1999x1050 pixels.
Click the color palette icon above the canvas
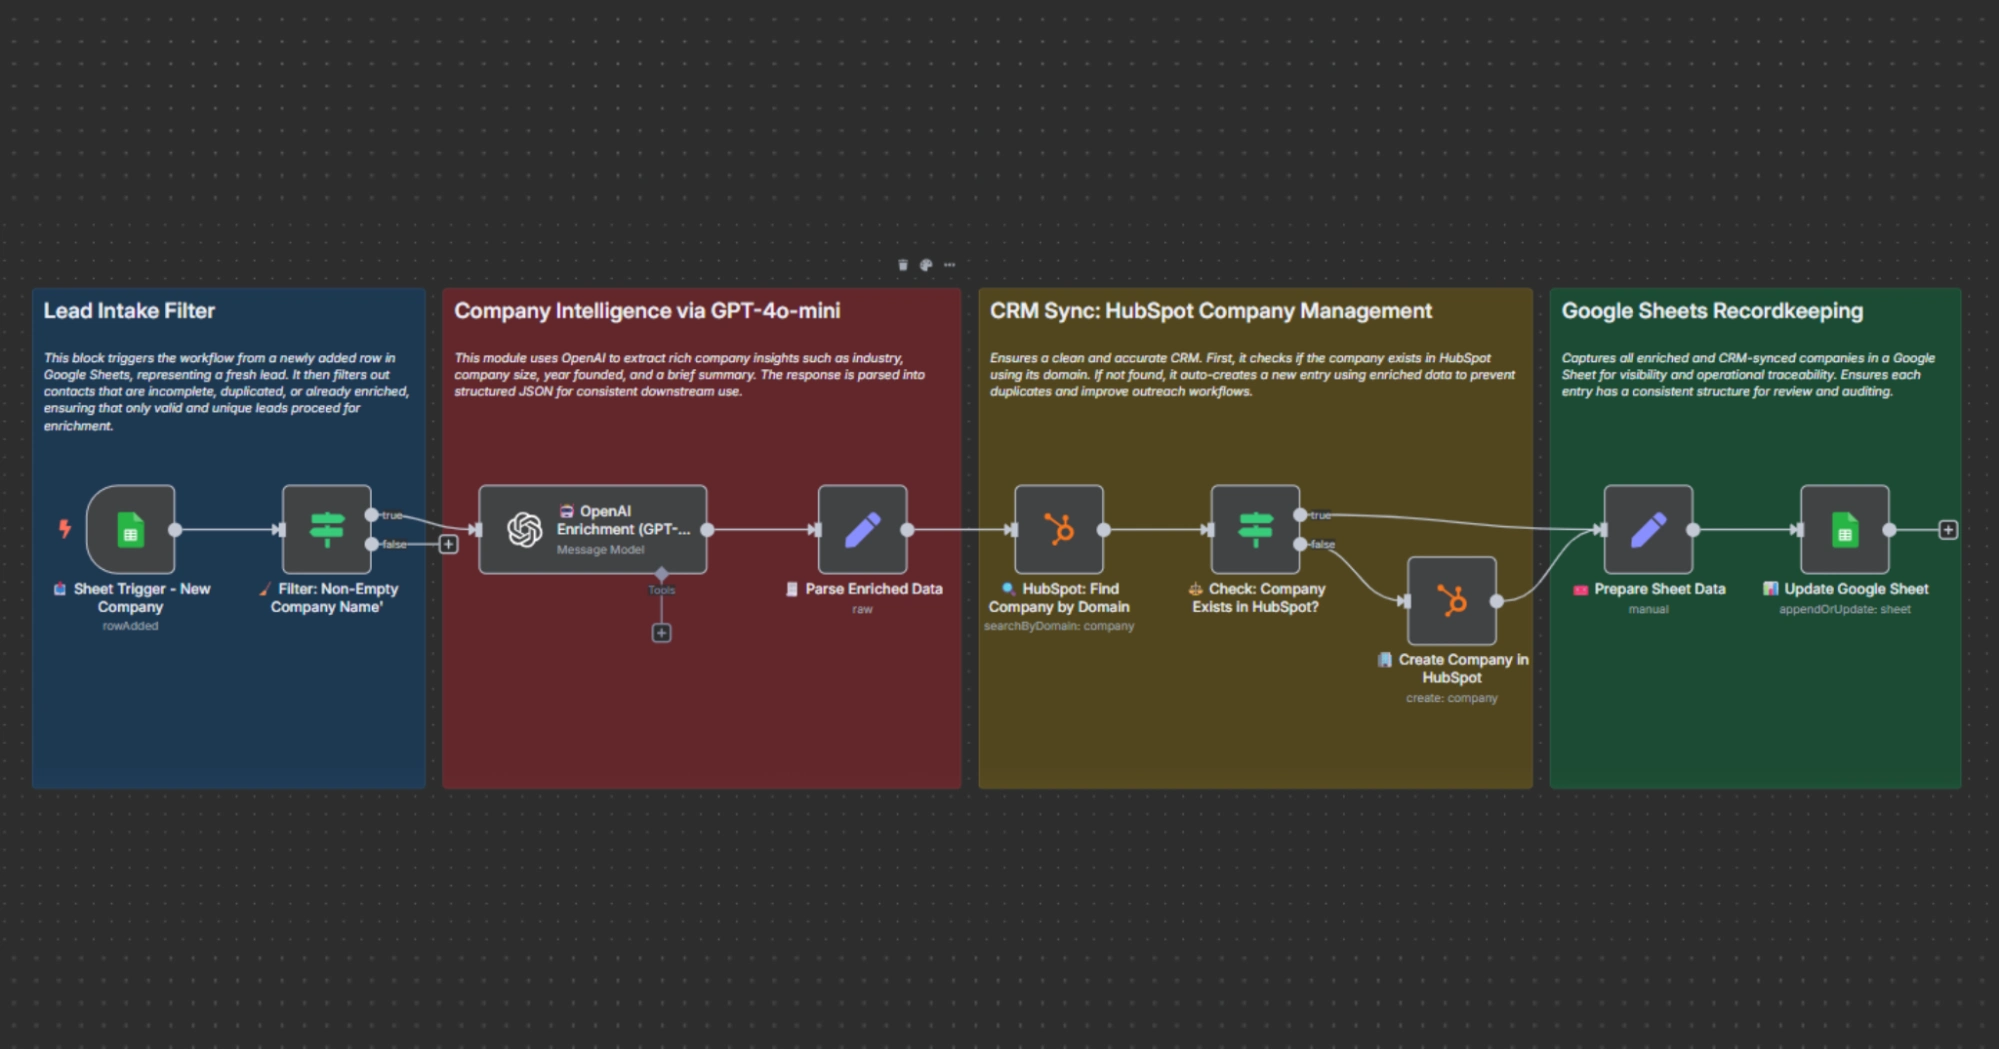click(927, 264)
